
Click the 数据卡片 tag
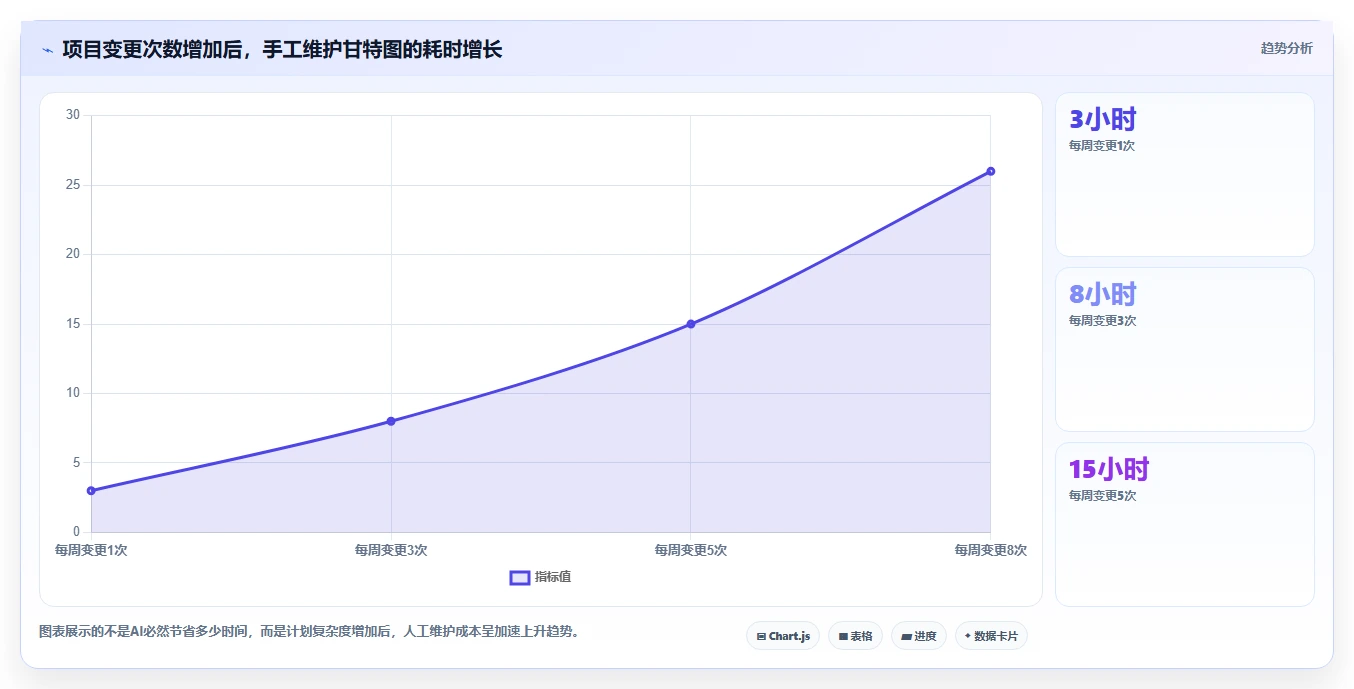click(x=991, y=636)
